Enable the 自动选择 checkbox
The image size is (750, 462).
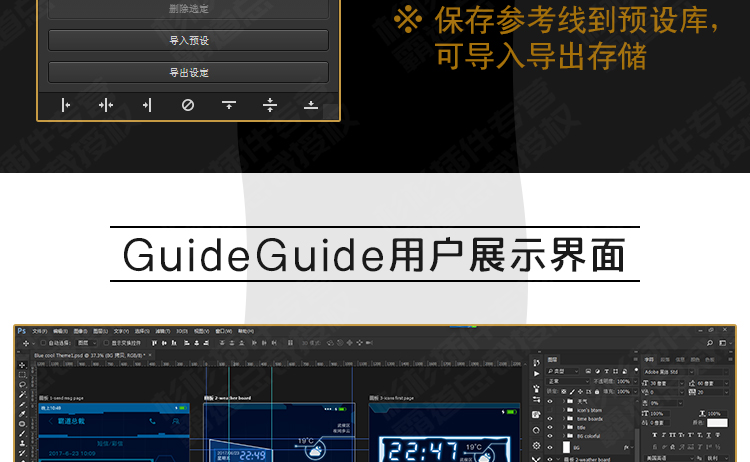[x=43, y=343]
